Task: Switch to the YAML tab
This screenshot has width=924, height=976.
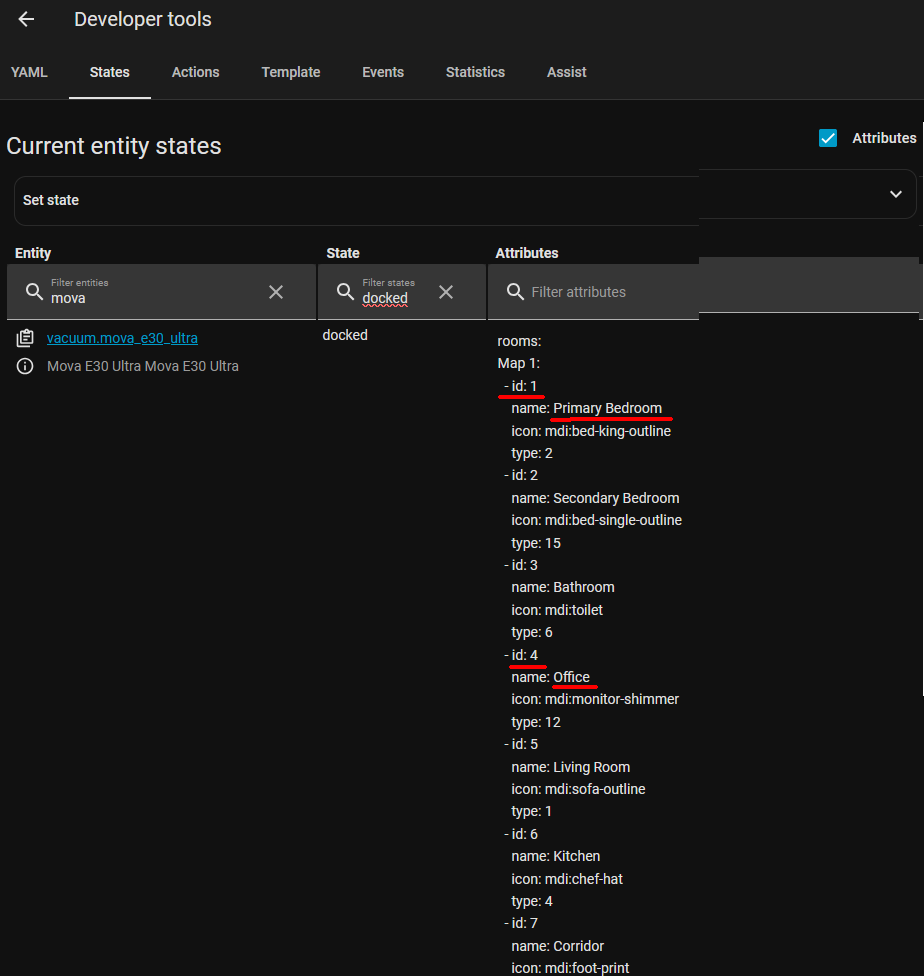Action: 29,72
